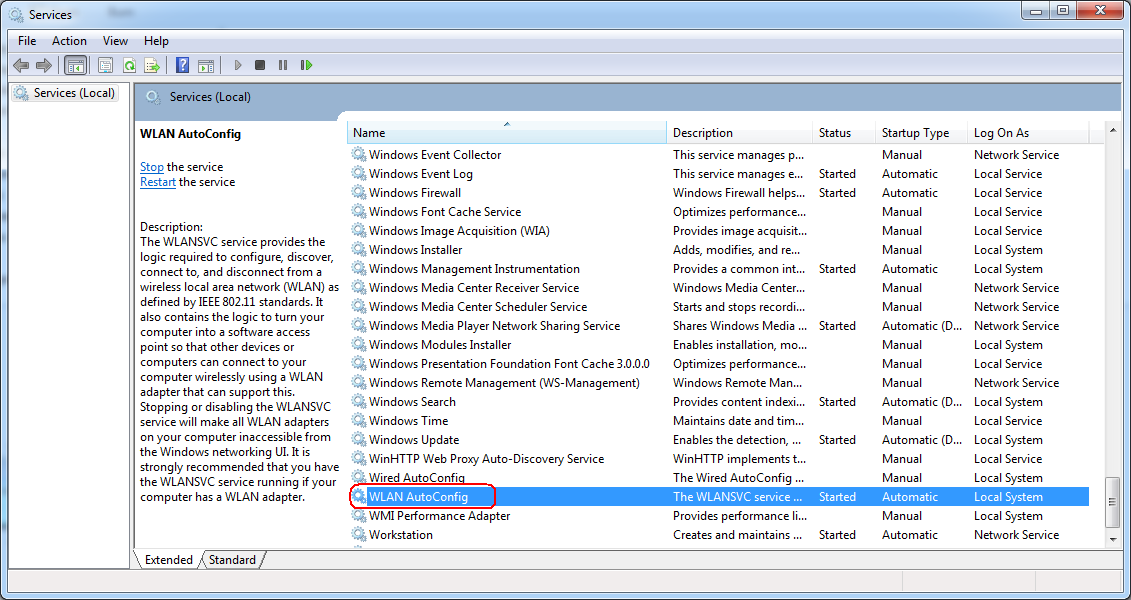
Task: Sort by the Status column header
Action: [844, 133]
